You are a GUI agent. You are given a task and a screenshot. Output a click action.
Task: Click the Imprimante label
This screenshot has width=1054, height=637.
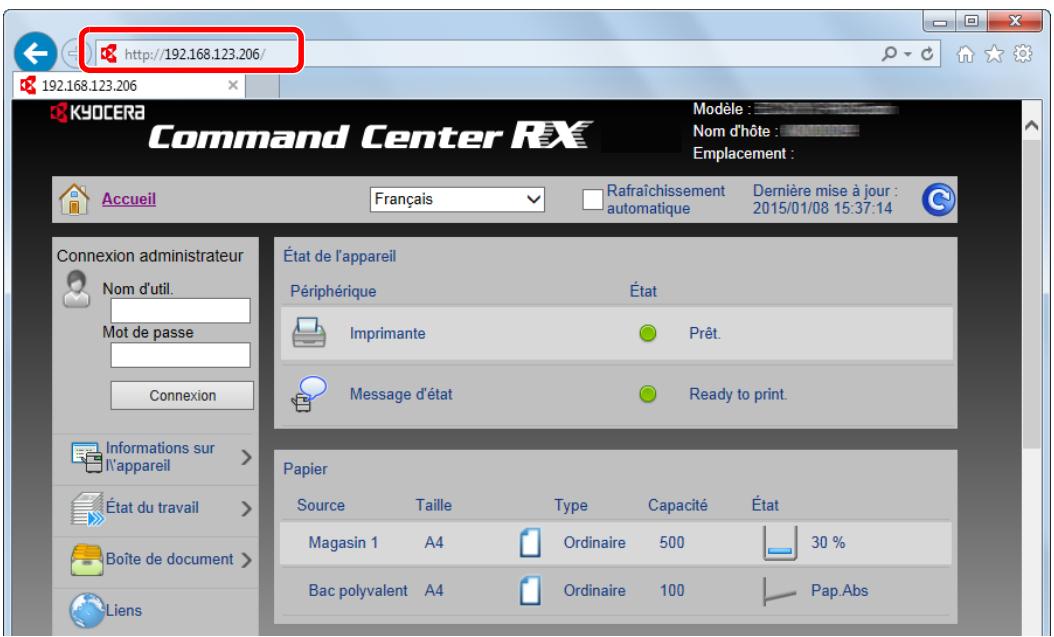tap(387, 333)
